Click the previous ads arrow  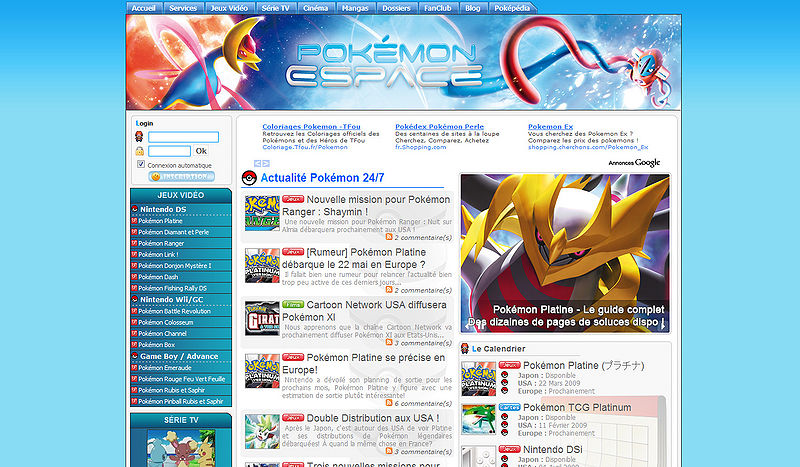pos(258,163)
